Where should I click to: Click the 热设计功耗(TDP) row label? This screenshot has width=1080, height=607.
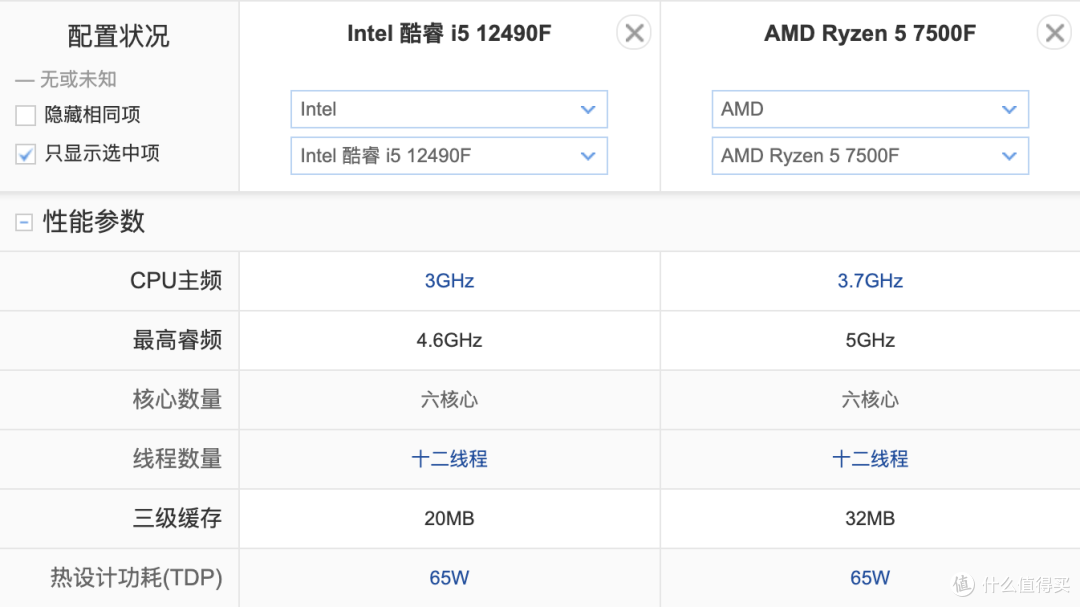pyautogui.click(x=136, y=577)
